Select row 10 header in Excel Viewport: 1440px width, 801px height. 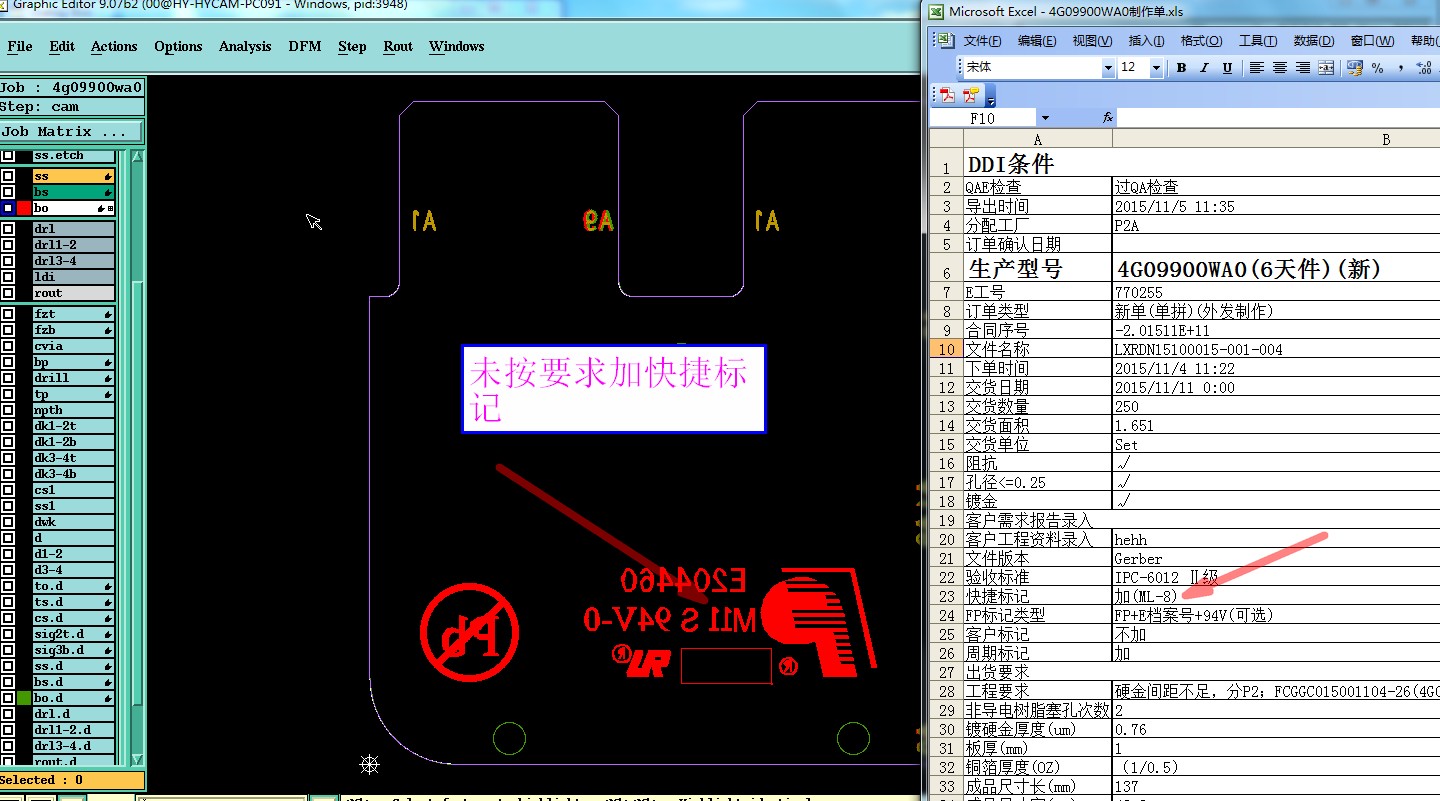click(x=945, y=349)
